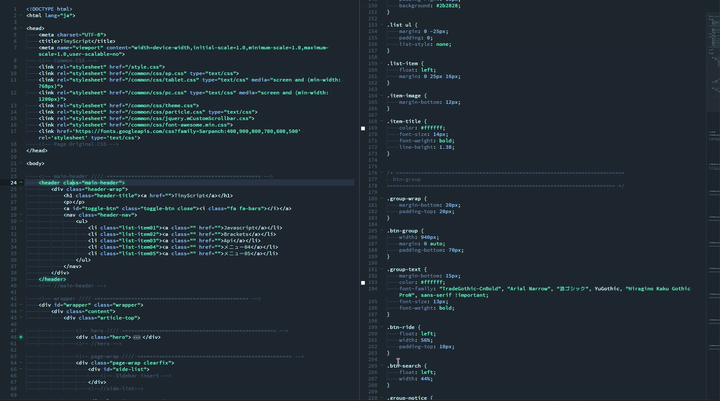
Task: Place cursor on the .btn-search selector
Action: pyautogui.click(x=405, y=366)
